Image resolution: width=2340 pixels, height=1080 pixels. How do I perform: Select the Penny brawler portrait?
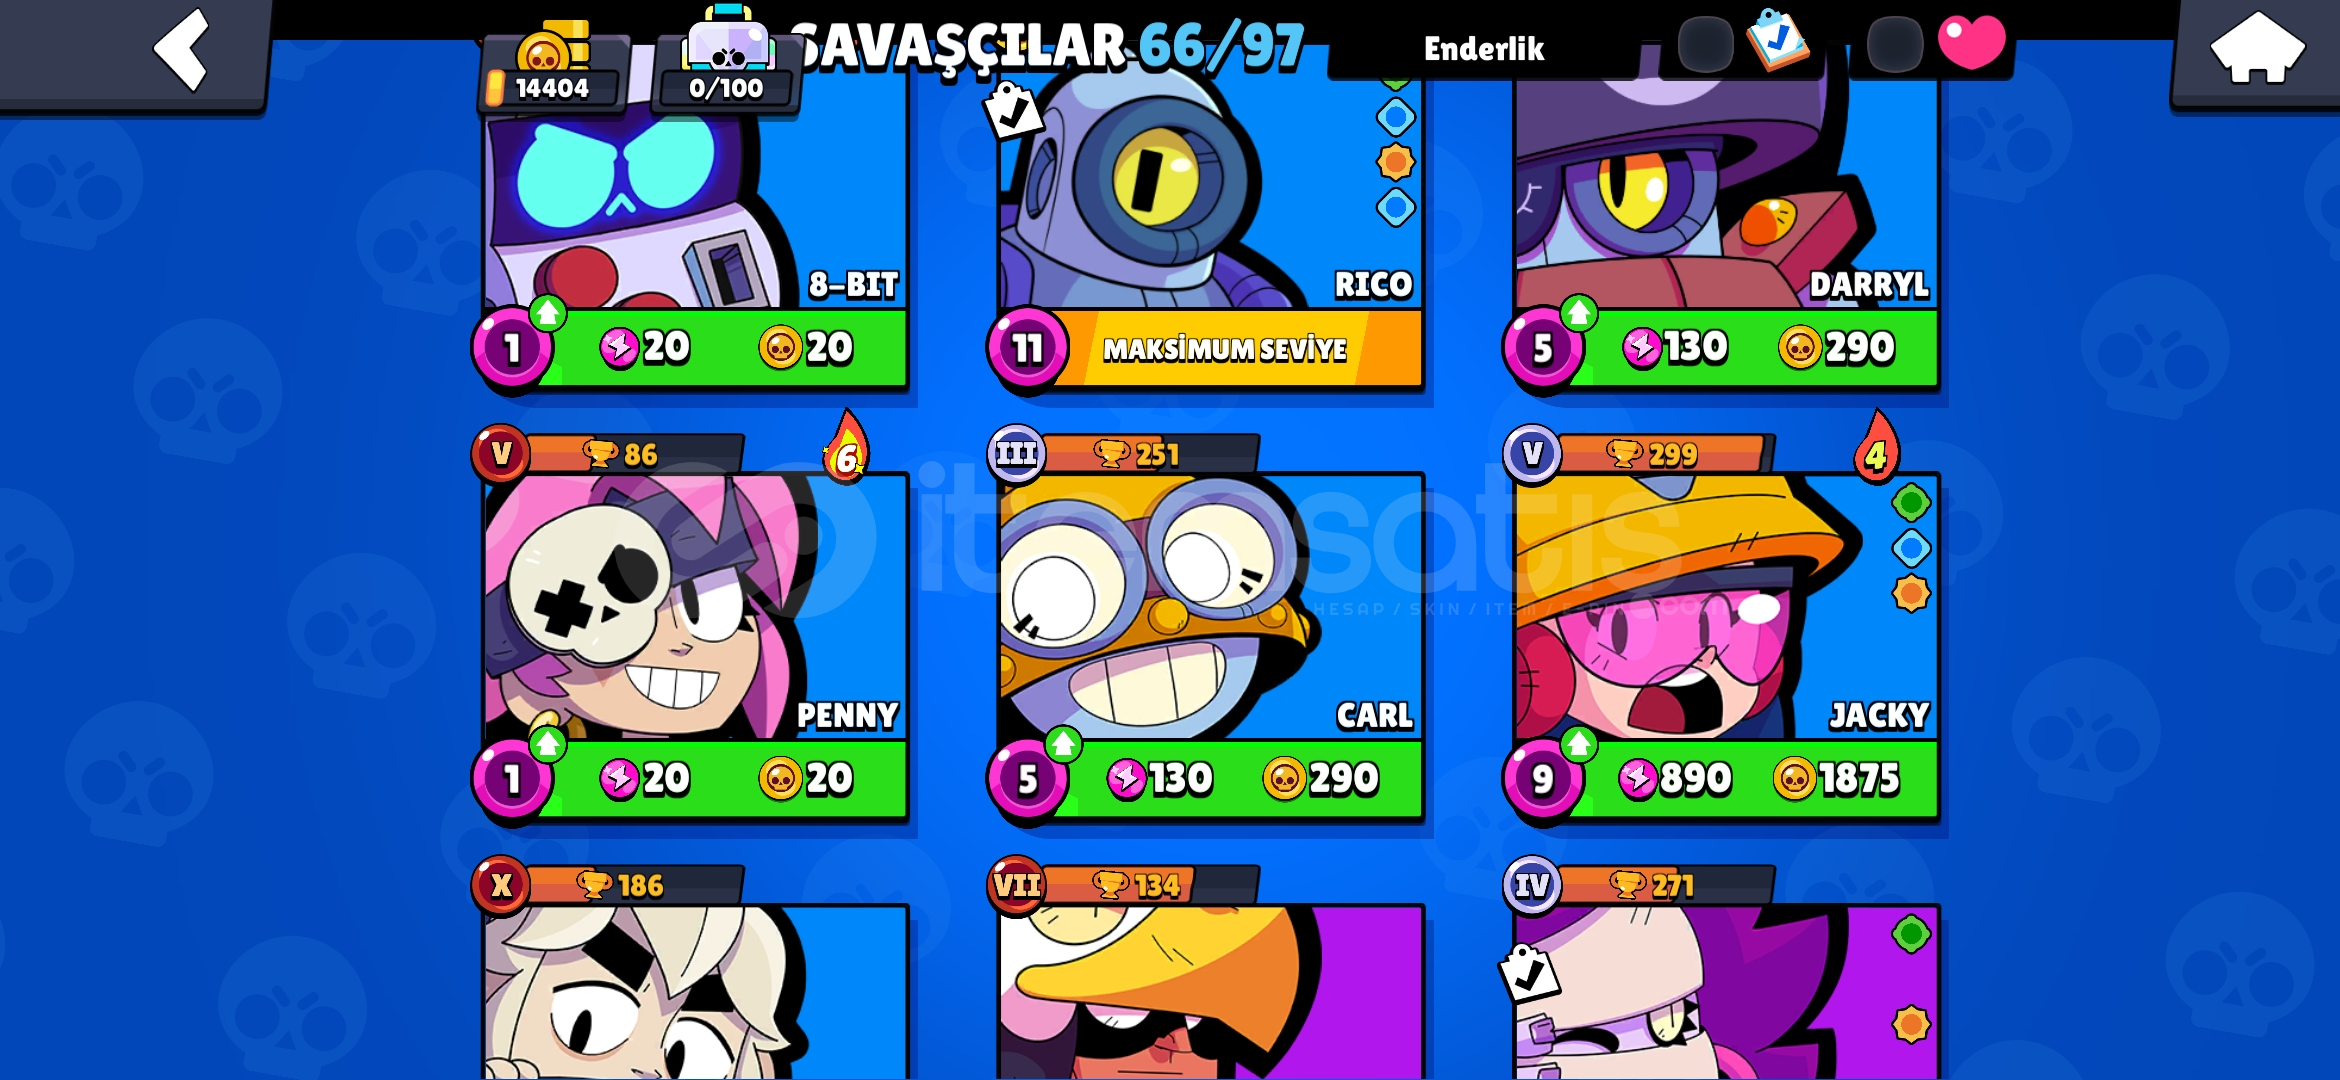(695, 608)
